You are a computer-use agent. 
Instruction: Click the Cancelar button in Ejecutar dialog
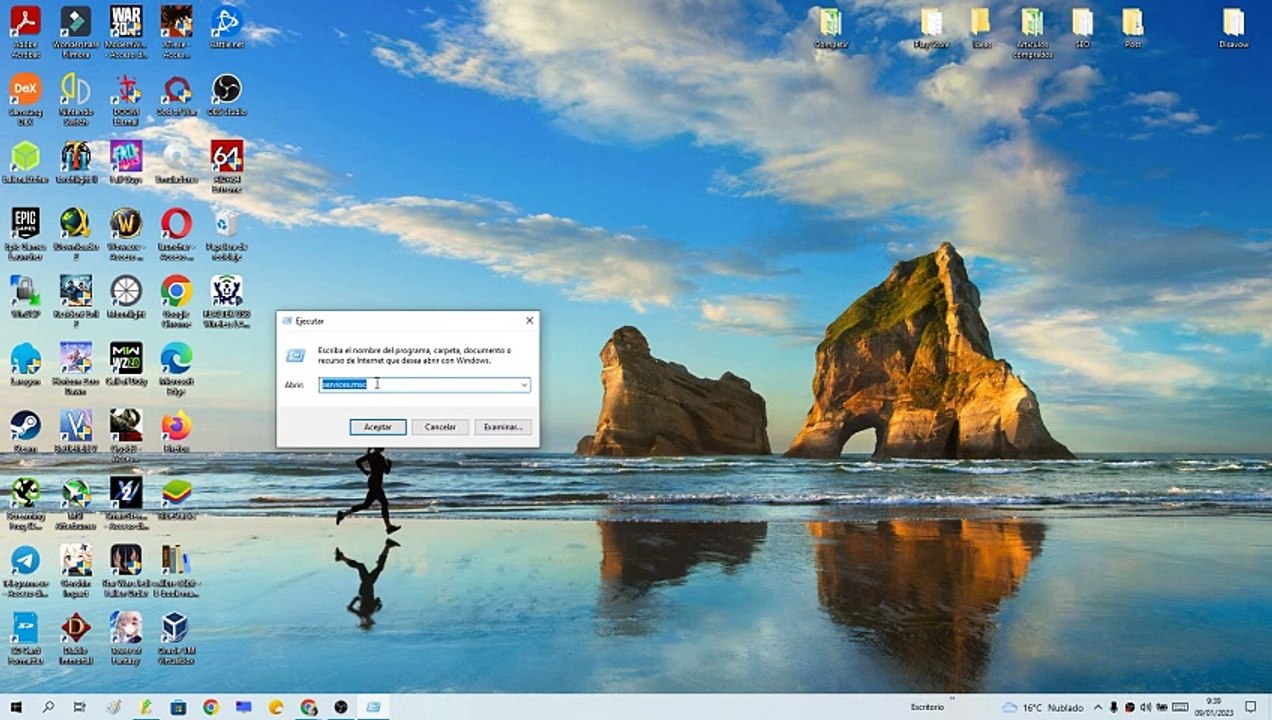pyautogui.click(x=440, y=427)
